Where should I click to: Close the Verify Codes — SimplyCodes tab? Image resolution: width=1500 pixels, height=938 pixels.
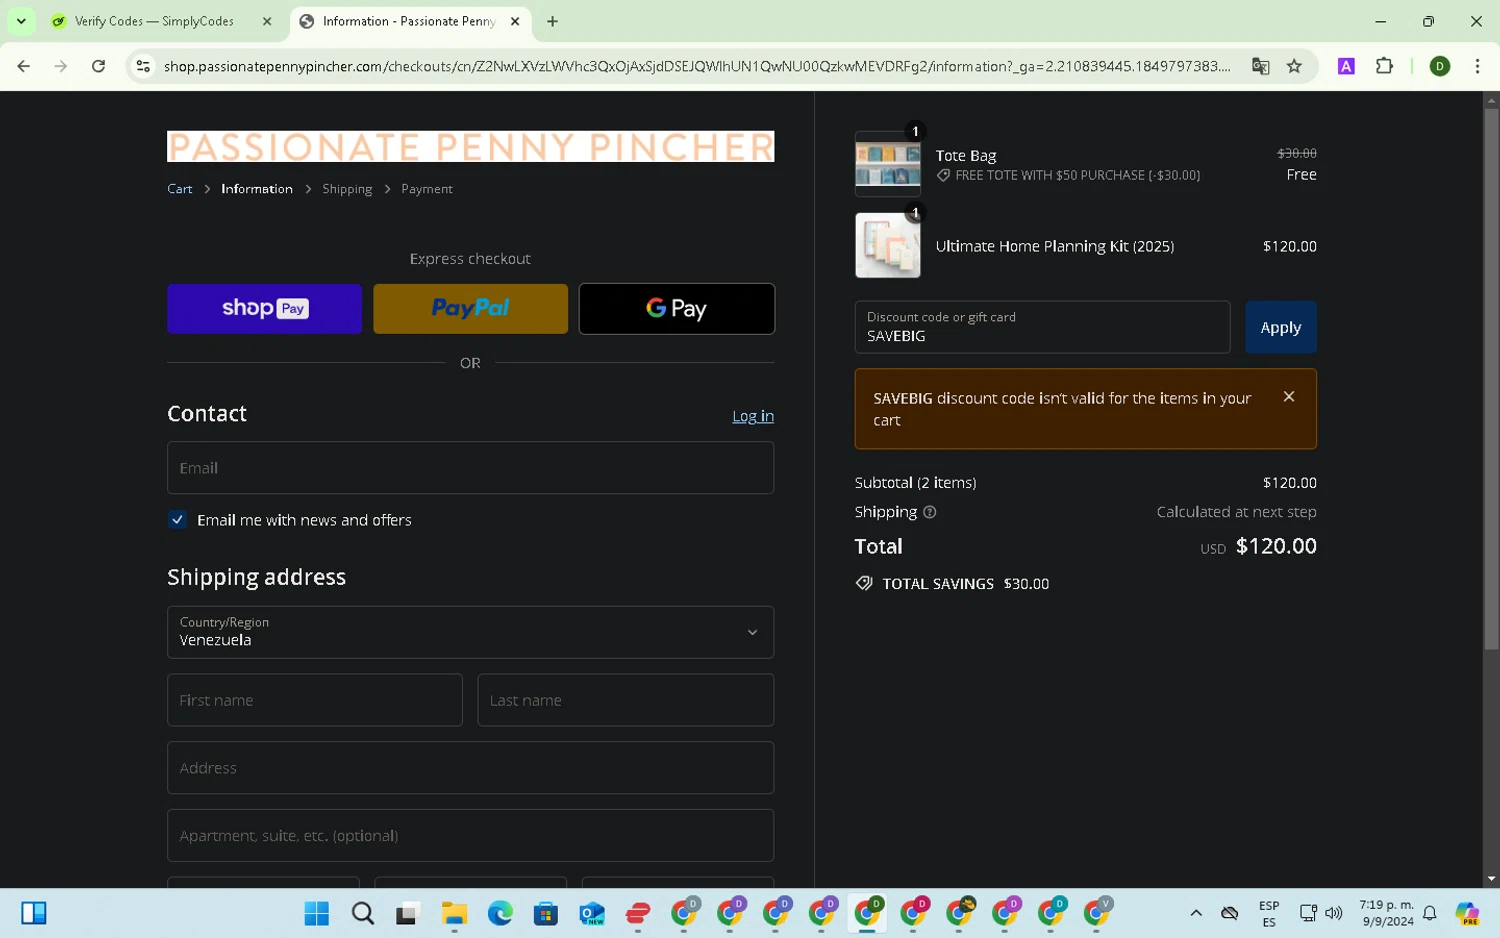coord(267,21)
